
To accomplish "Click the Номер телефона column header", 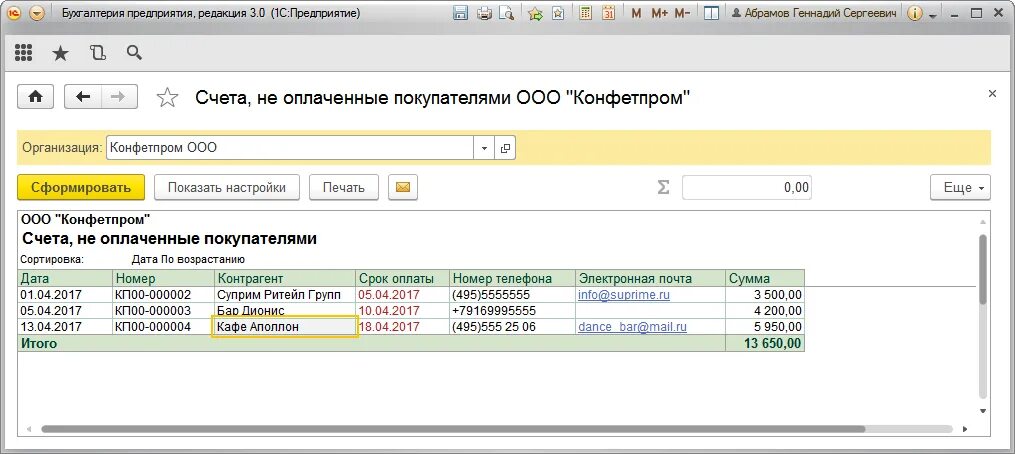I will point(513,278).
